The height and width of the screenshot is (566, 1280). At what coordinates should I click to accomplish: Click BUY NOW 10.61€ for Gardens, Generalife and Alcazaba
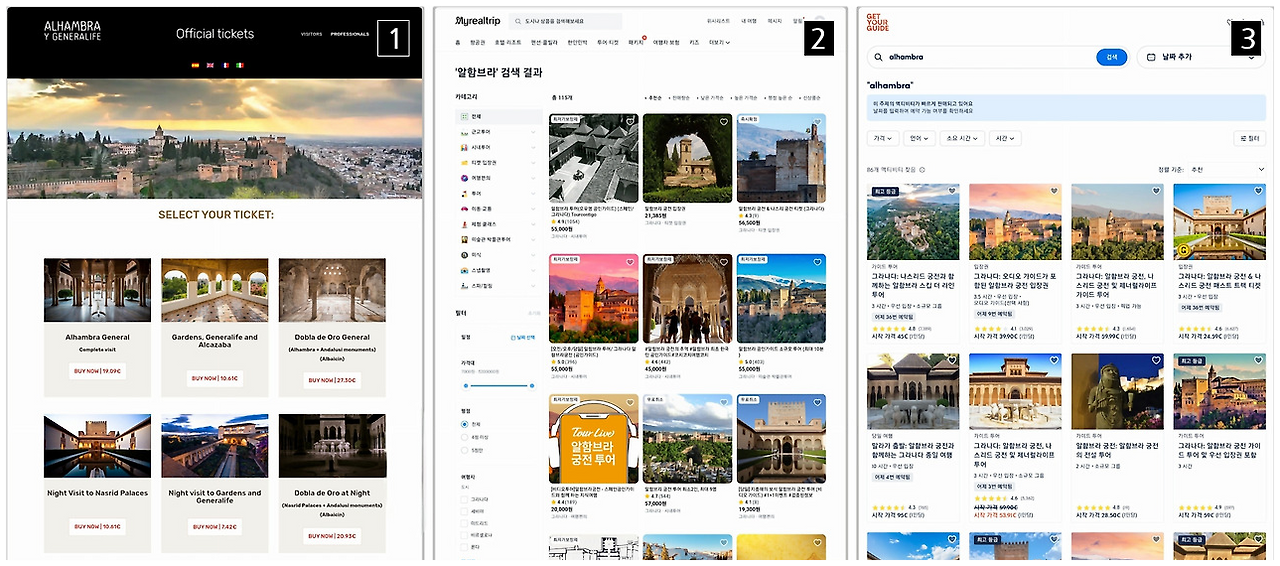215,378
